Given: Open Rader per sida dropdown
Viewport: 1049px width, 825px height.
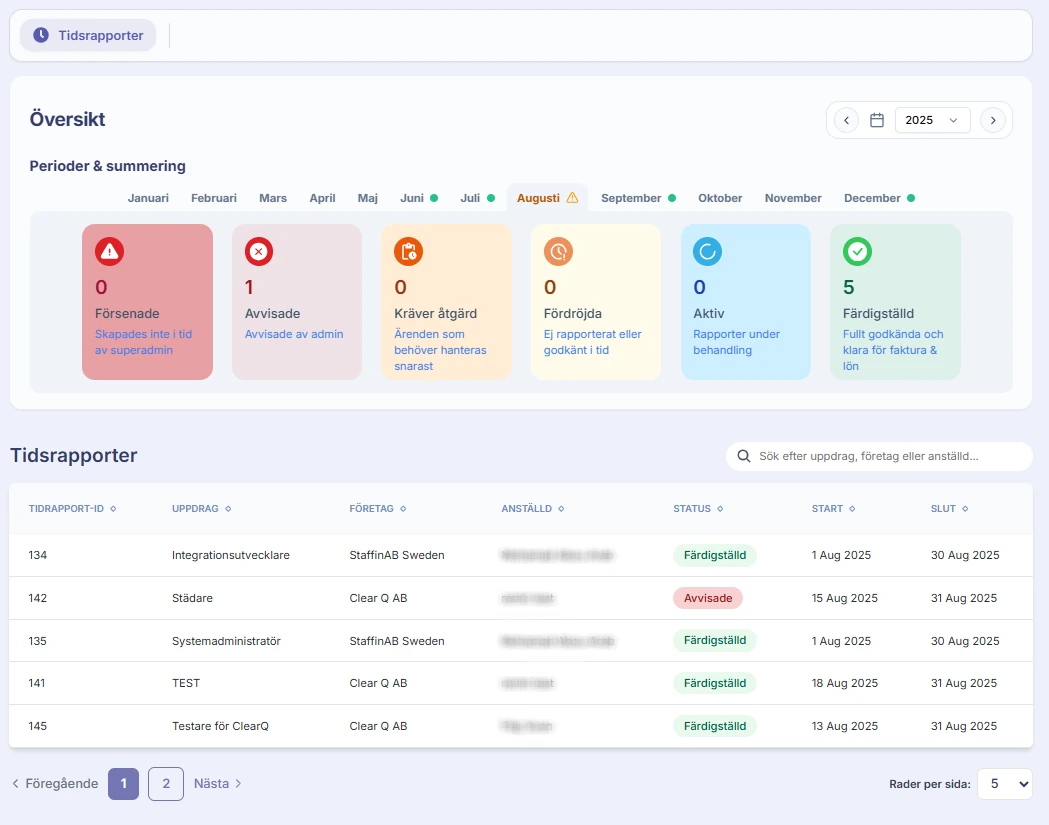Looking at the screenshot, I should click(1005, 784).
